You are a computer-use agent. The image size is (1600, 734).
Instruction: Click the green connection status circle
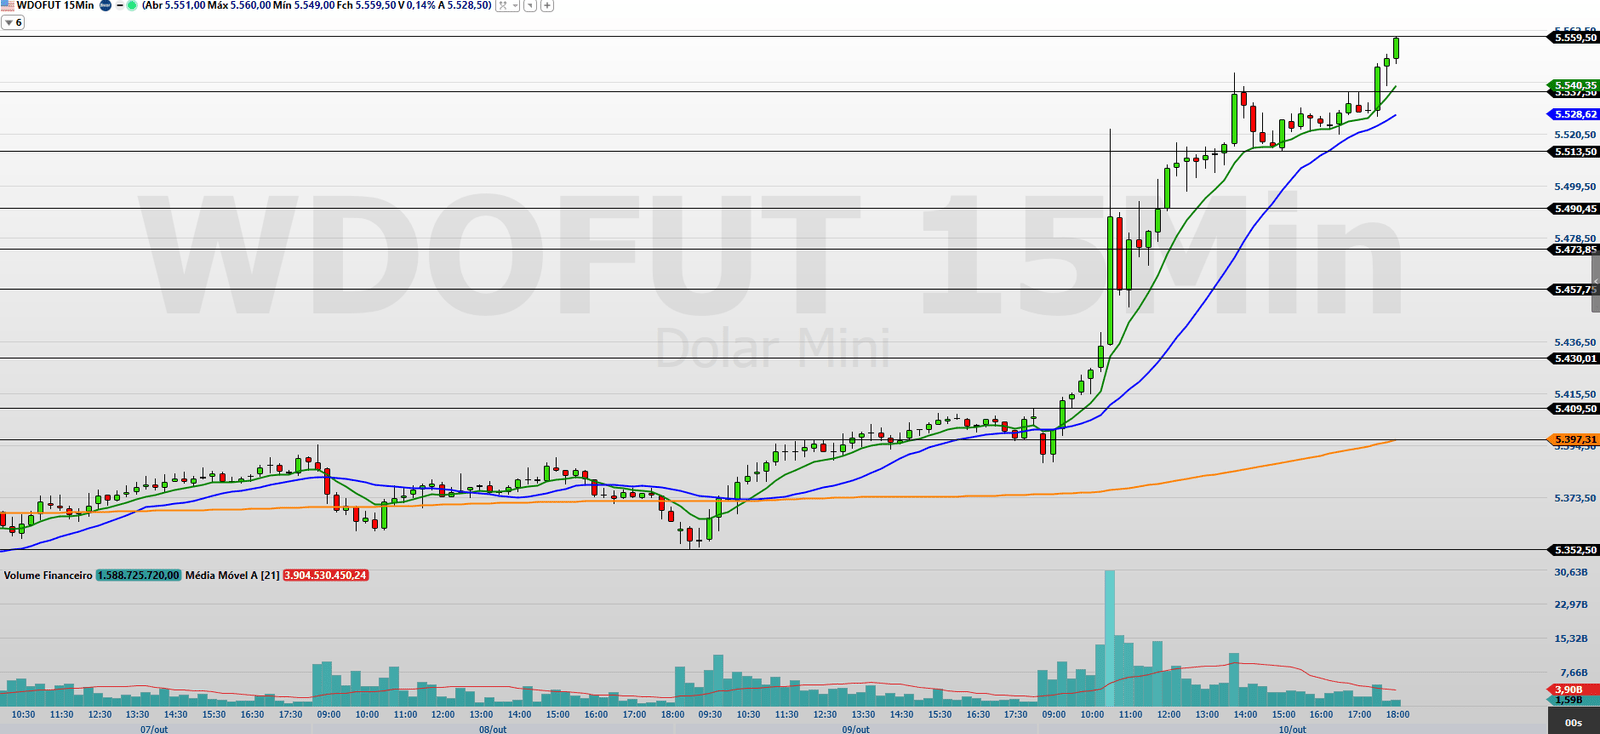132,6
